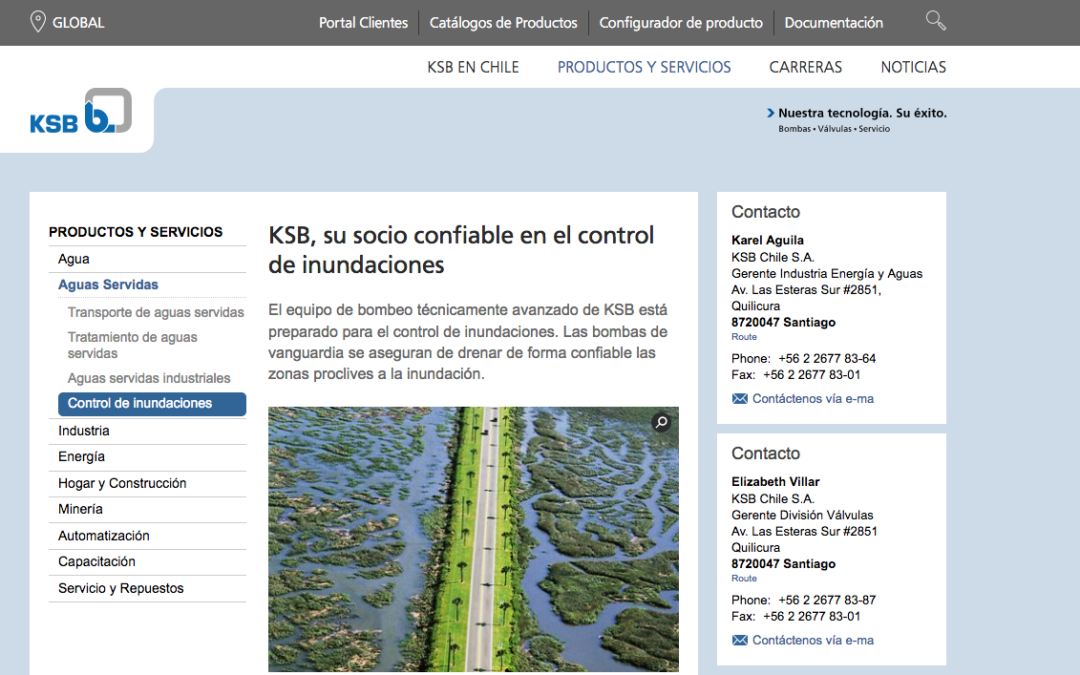Click Contáctenos vía e-mail for Karel Aguila
1080x675 pixels.
point(813,399)
